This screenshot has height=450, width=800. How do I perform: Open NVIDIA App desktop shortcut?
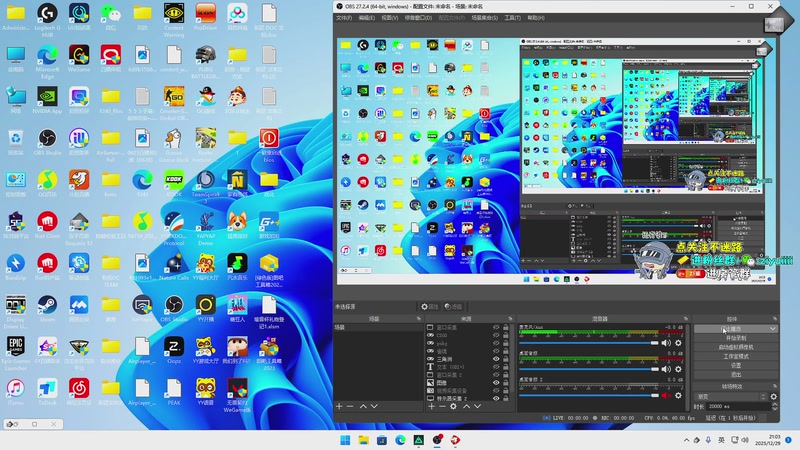pos(47,101)
